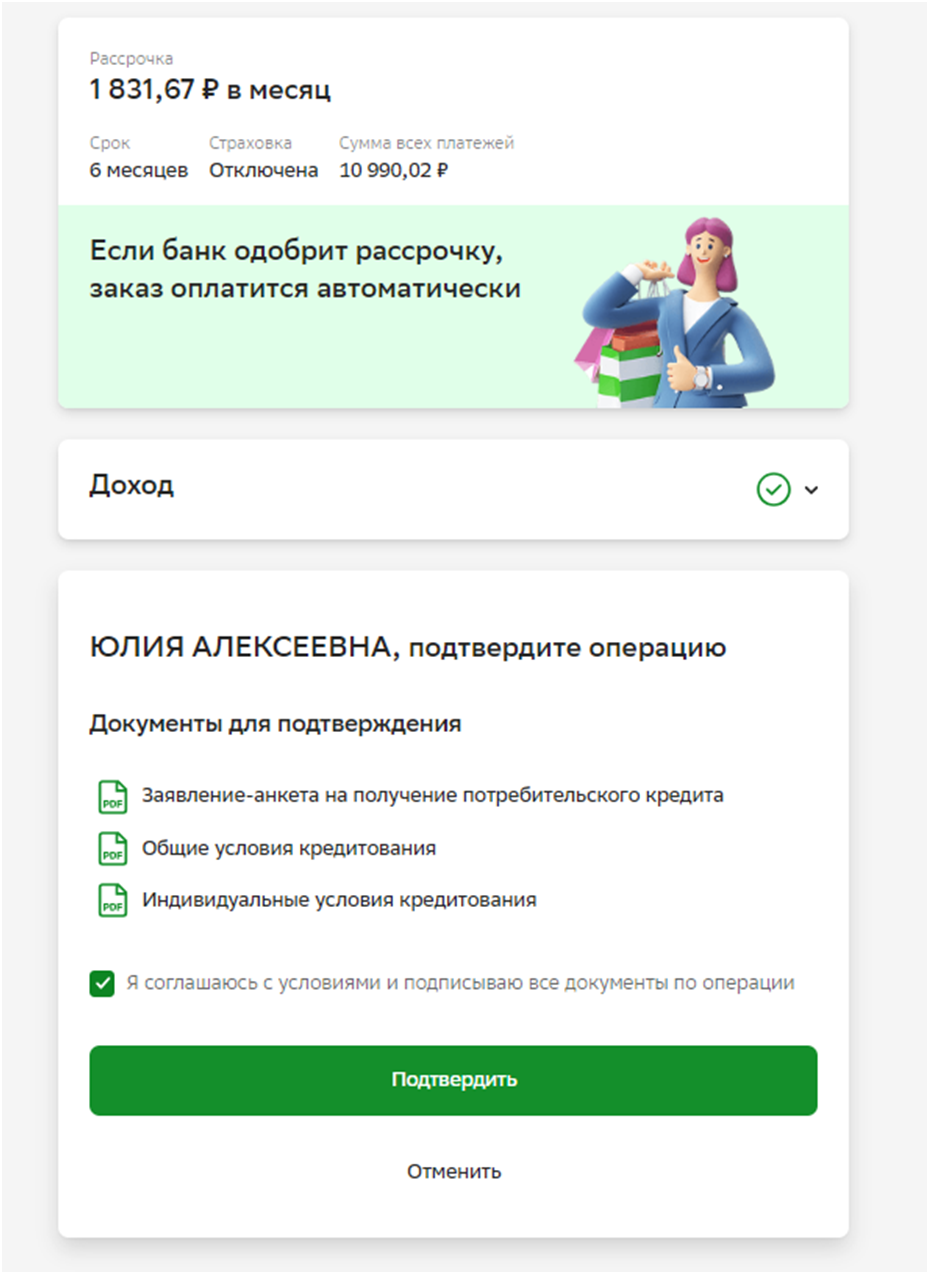Open the Общие условия кредитования PDF icon
Viewport: 929px width, 1274px height.
point(112,849)
